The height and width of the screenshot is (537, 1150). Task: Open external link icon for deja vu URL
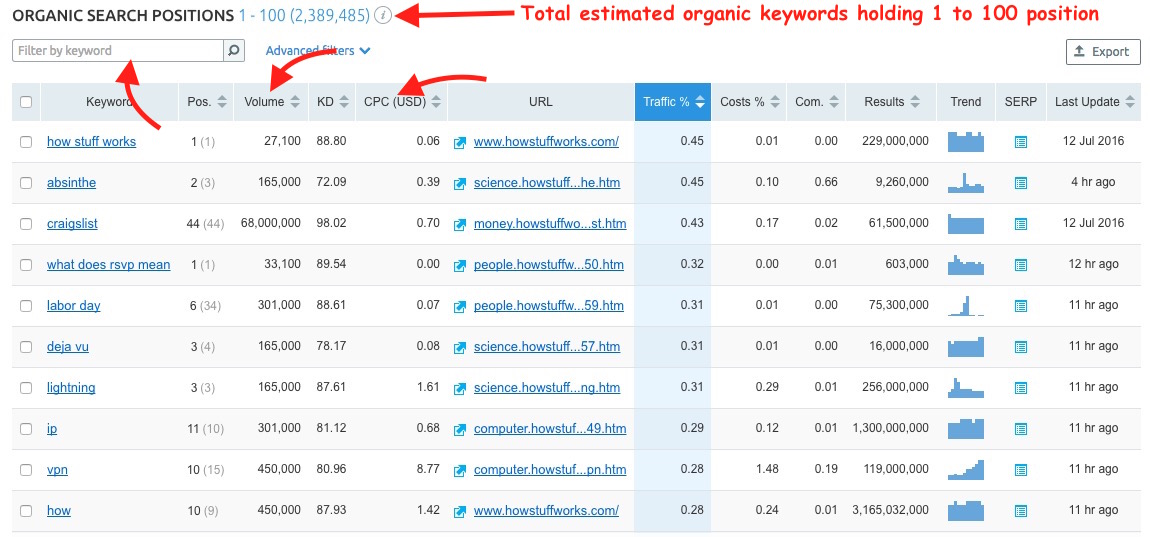[x=460, y=347]
